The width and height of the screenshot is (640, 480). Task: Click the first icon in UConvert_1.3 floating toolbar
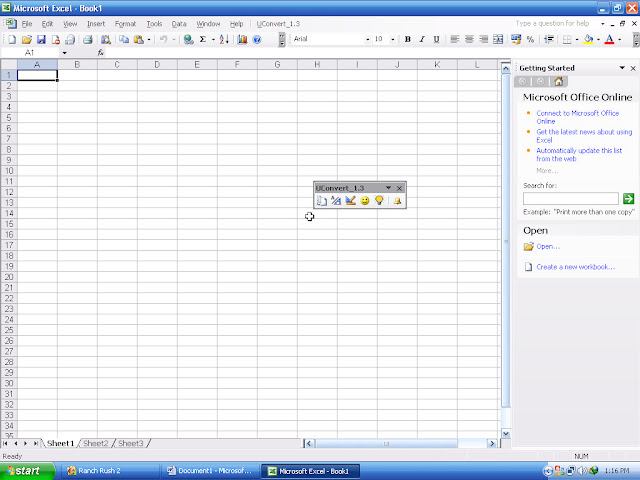[x=322, y=200]
